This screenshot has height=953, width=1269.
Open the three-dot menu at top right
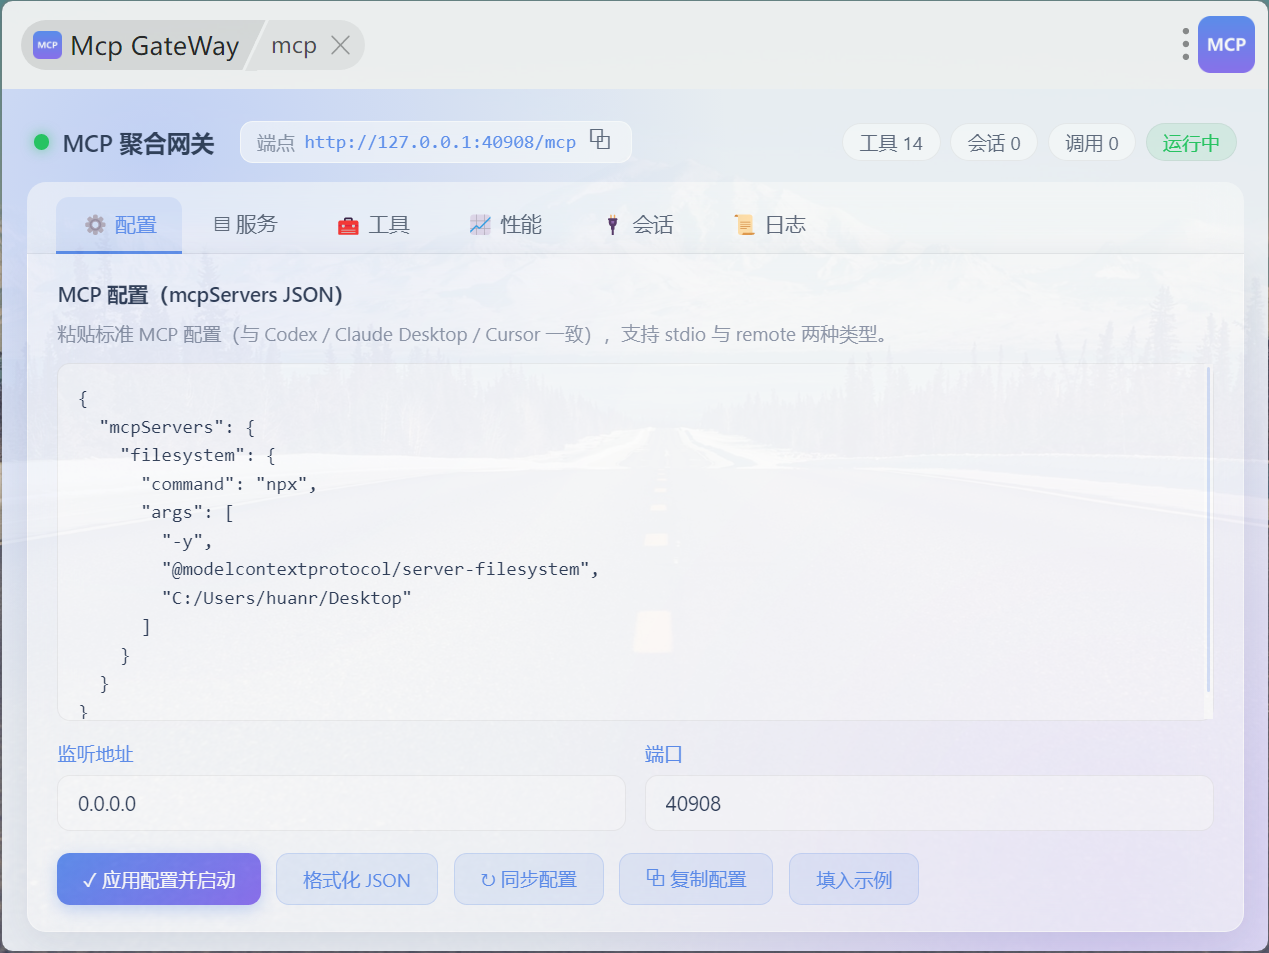[1185, 44]
